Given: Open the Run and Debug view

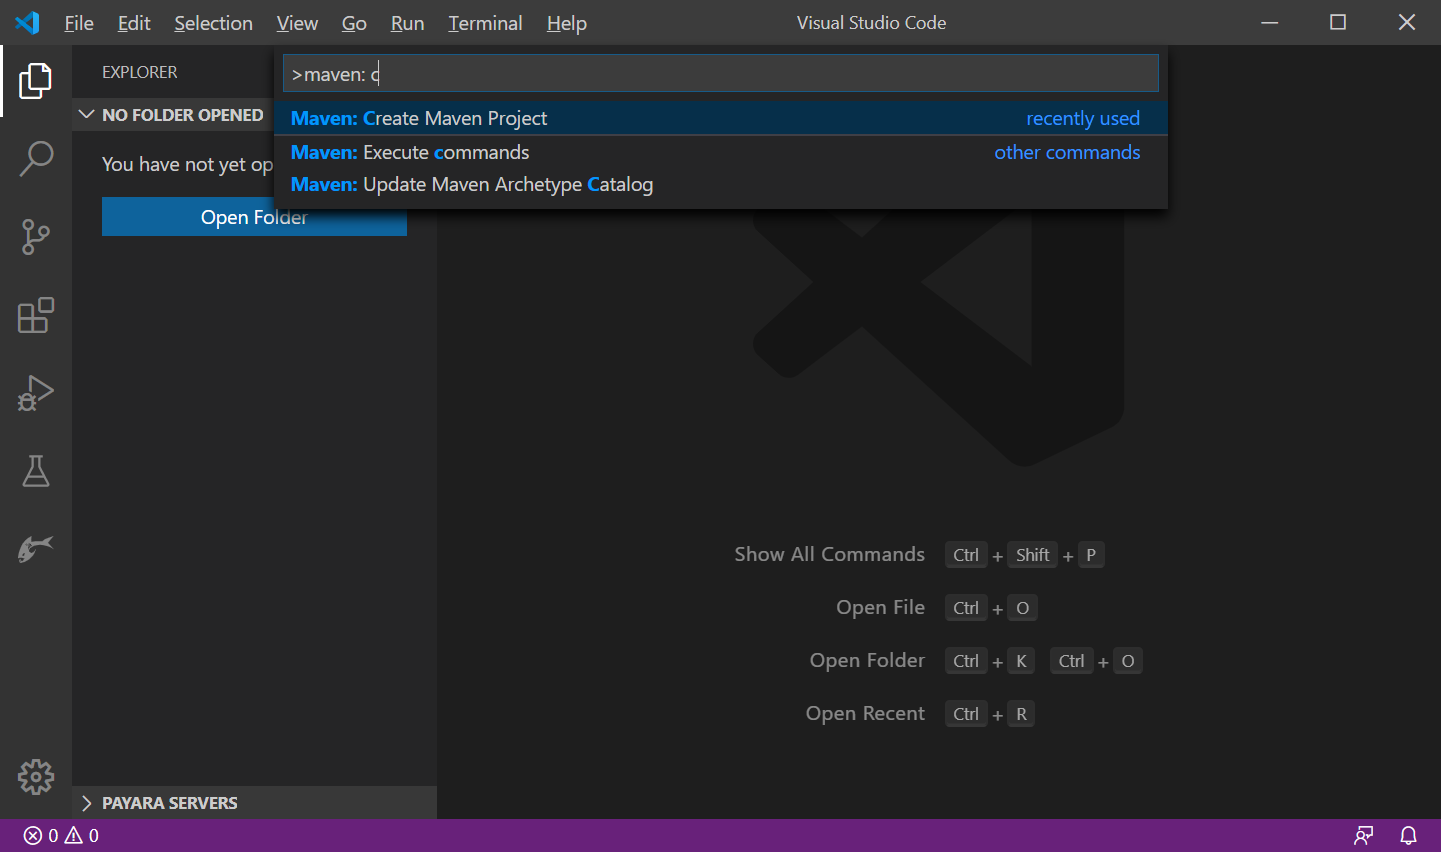Looking at the screenshot, I should (35, 393).
